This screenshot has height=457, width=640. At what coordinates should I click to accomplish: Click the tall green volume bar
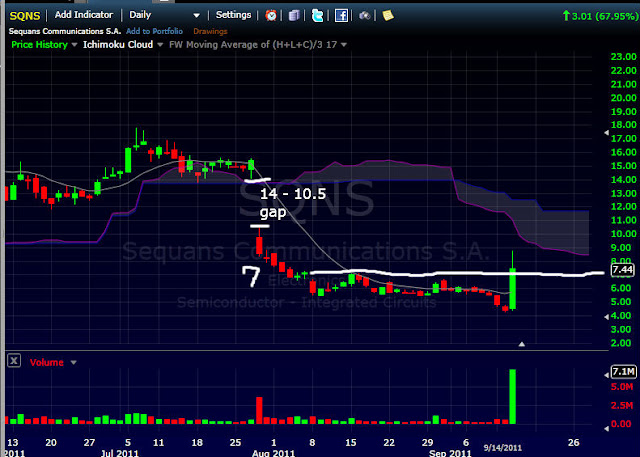coord(512,397)
